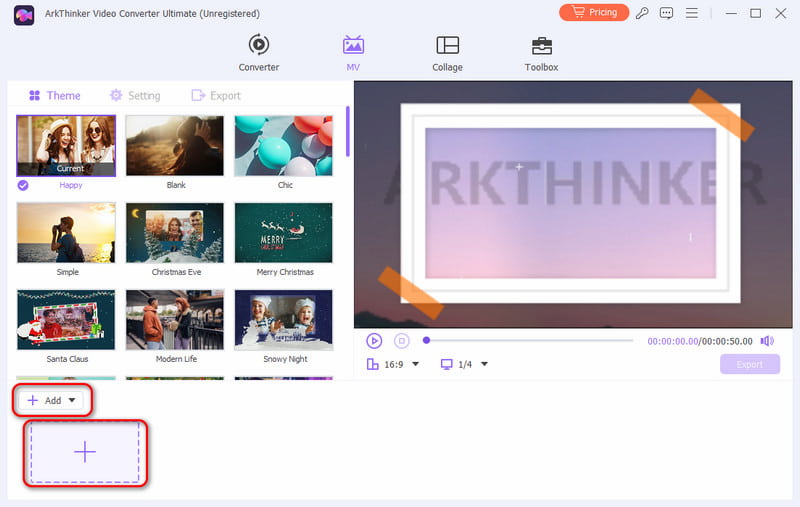The height and width of the screenshot is (507, 800).
Task: Choose the Santa Claus theme thumbnail
Action: coord(66,320)
